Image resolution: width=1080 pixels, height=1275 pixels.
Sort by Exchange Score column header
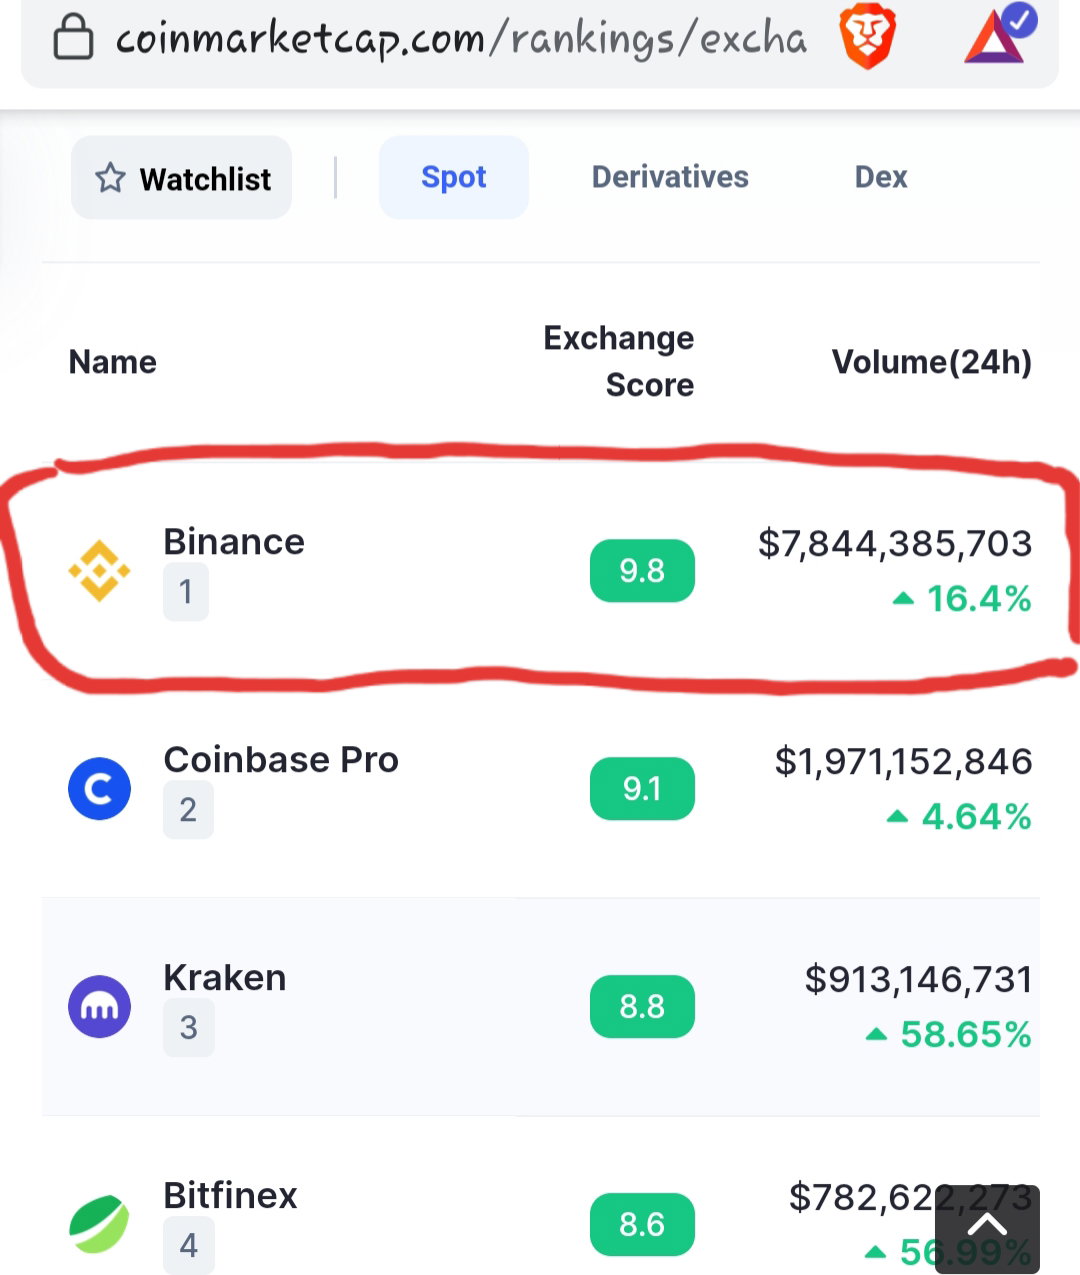click(619, 361)
